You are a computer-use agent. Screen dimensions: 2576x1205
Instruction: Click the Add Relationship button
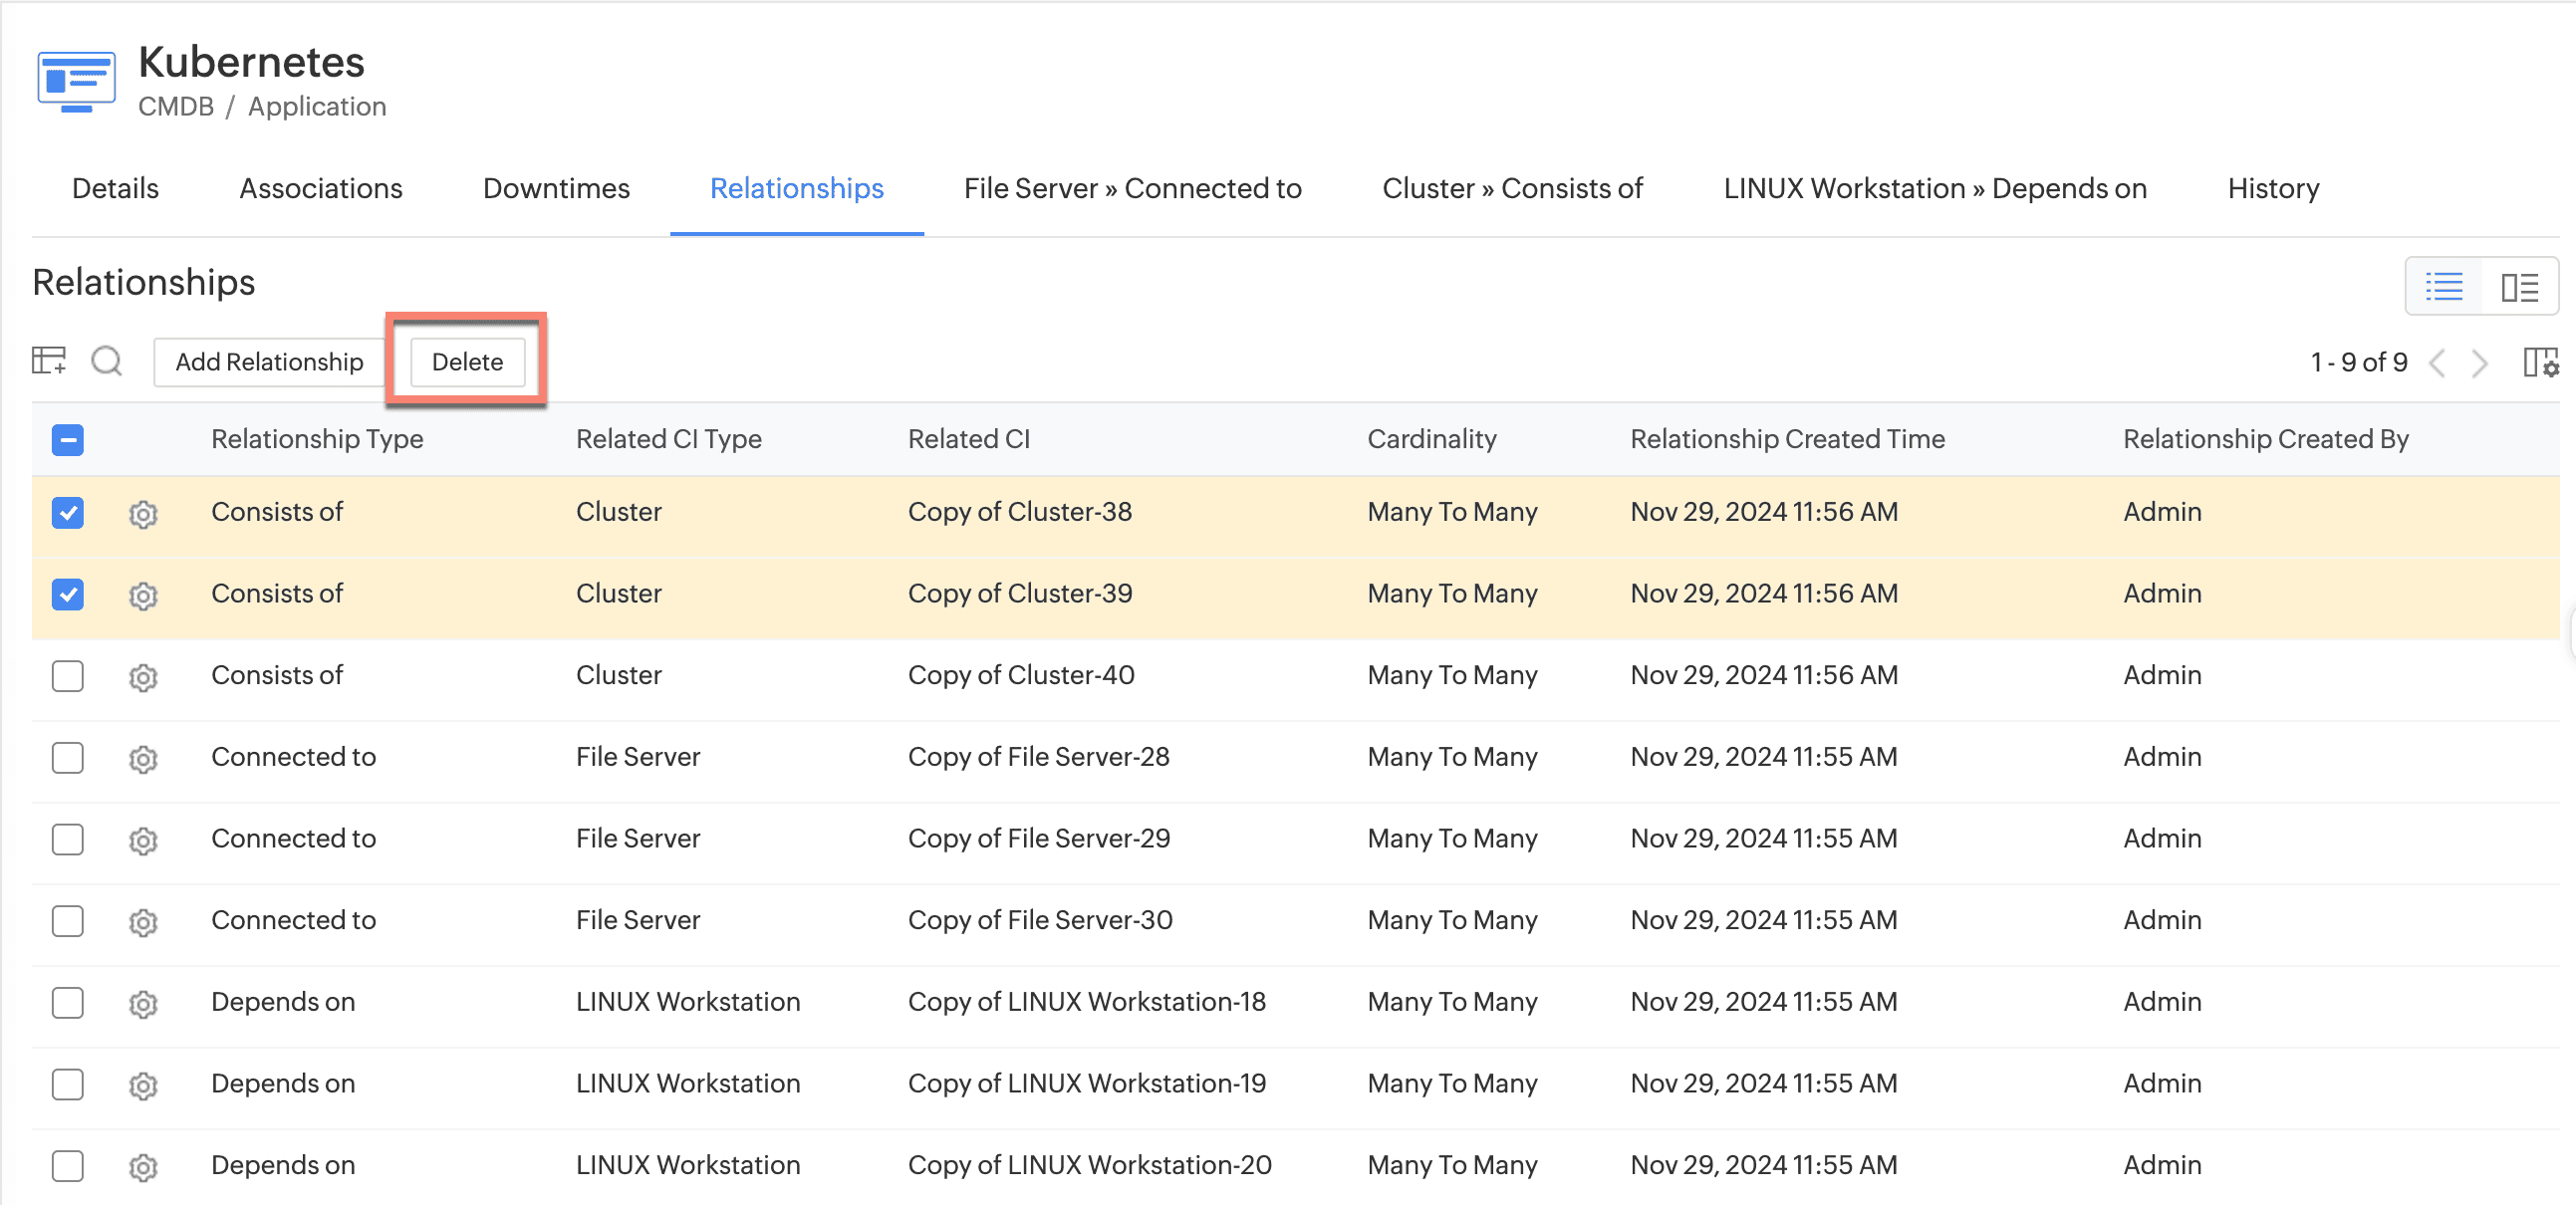pos(269,362)
